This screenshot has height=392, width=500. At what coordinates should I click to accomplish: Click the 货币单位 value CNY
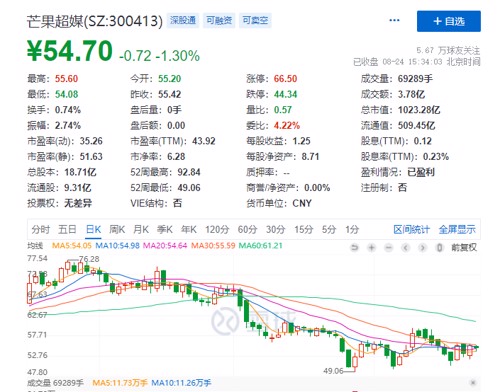(x=302, y=203)
